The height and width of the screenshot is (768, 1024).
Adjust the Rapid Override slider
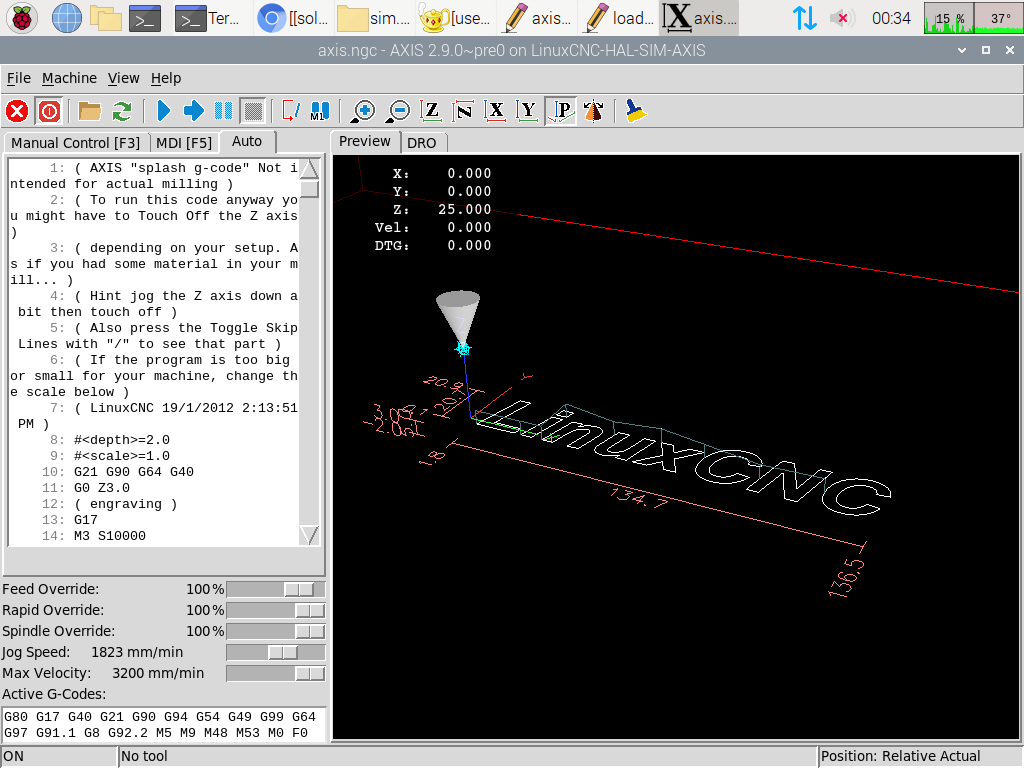(x=276, y=611)
